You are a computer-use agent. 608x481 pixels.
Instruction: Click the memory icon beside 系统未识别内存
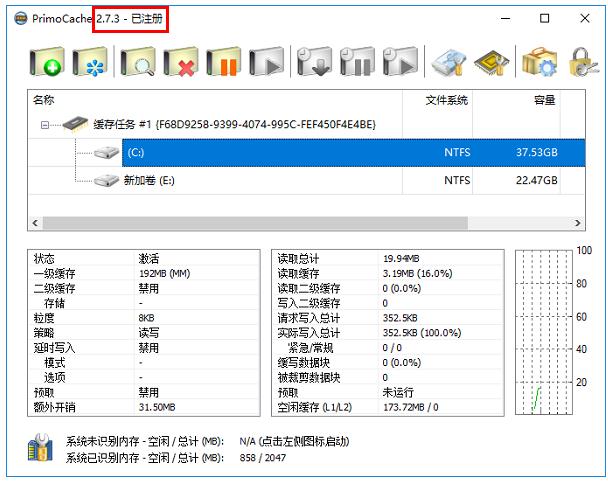tap(41, 449)
